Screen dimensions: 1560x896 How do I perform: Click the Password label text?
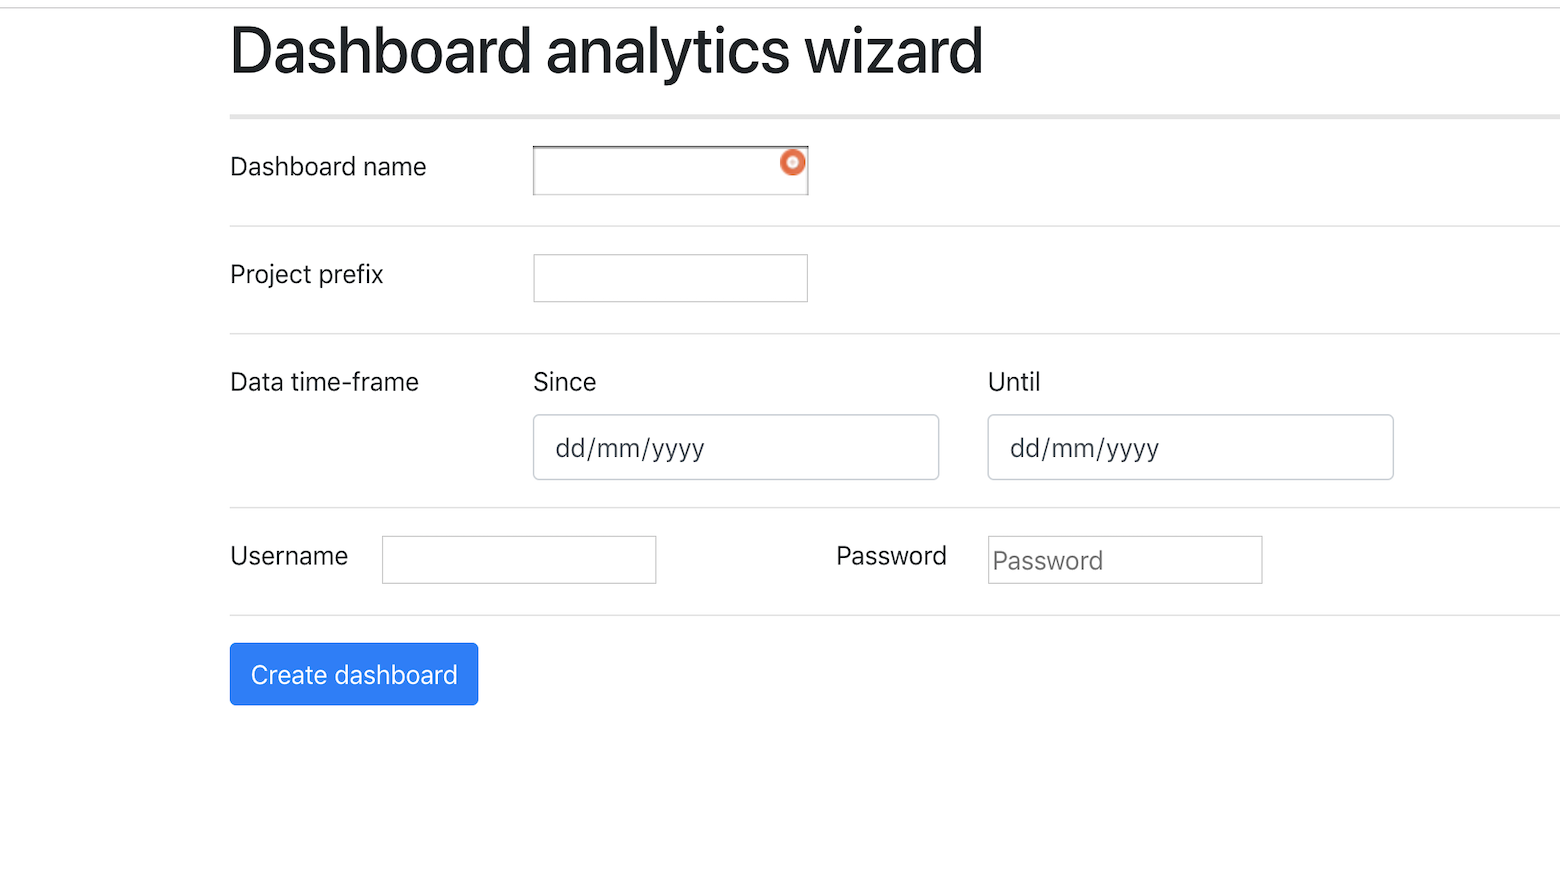click(x=890, y=556)
